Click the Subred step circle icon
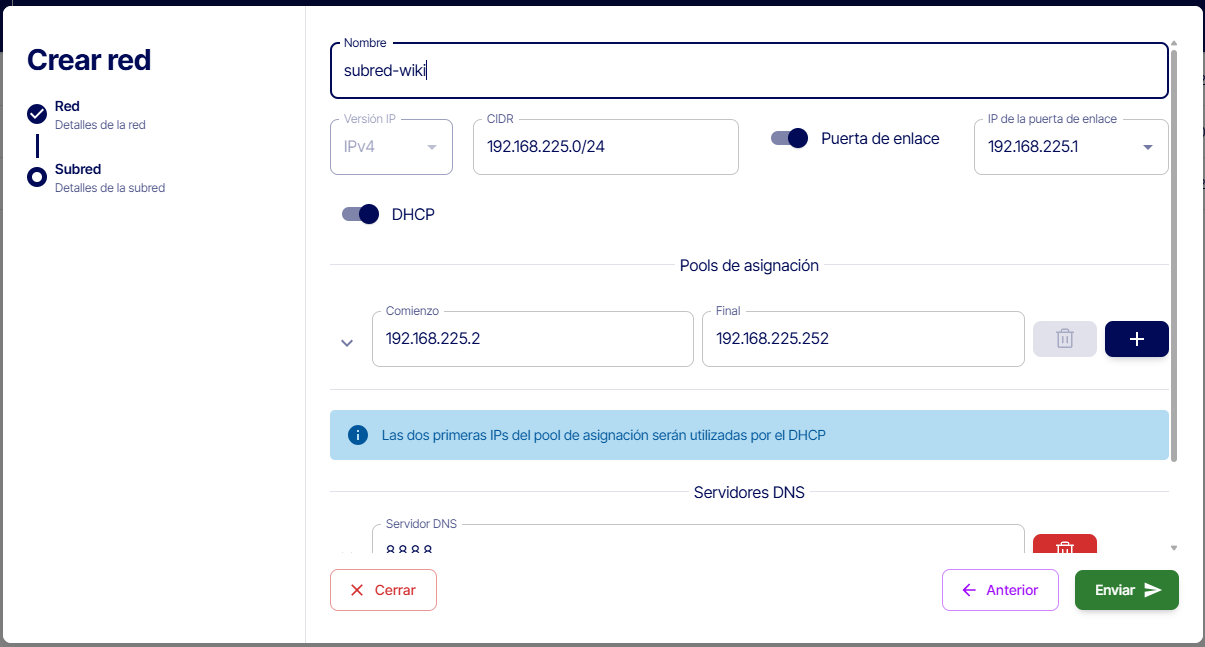This screenshot has height=647, width=1205. tap(37, 177)
